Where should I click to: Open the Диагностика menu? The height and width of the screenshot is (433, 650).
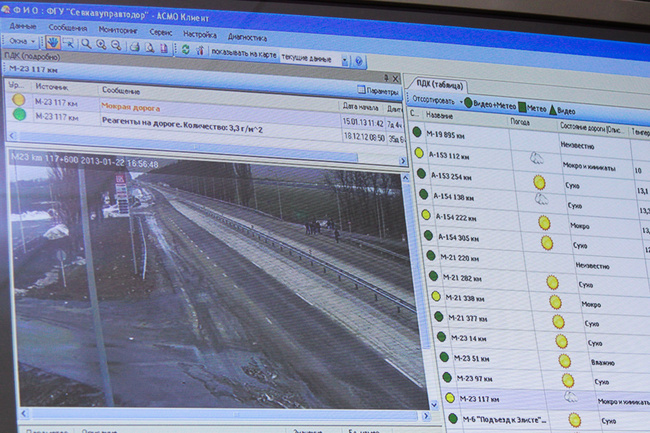click(247, 37)
